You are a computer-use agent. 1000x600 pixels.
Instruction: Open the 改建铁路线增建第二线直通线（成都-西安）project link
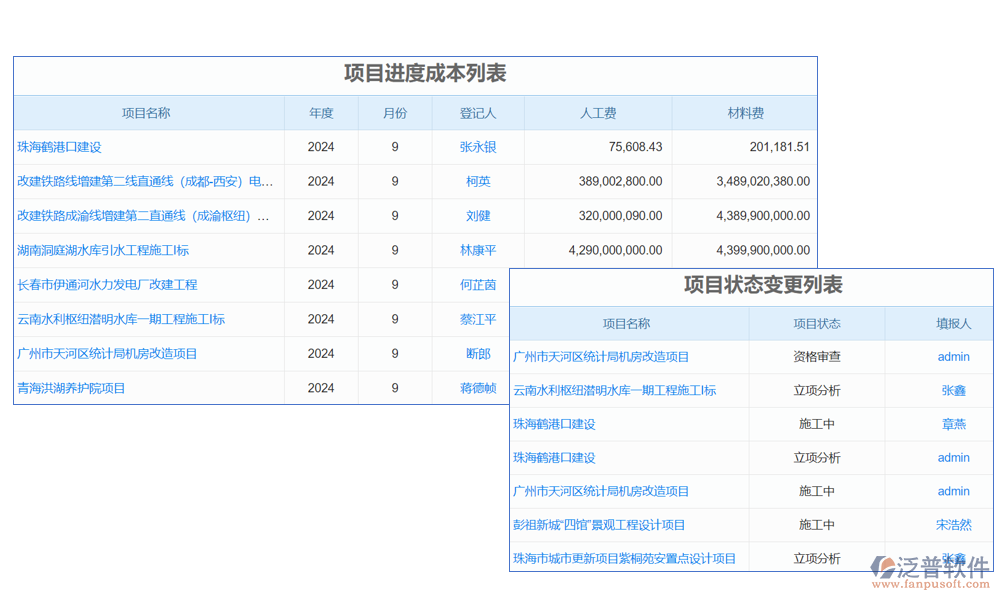tap(145, 181)
